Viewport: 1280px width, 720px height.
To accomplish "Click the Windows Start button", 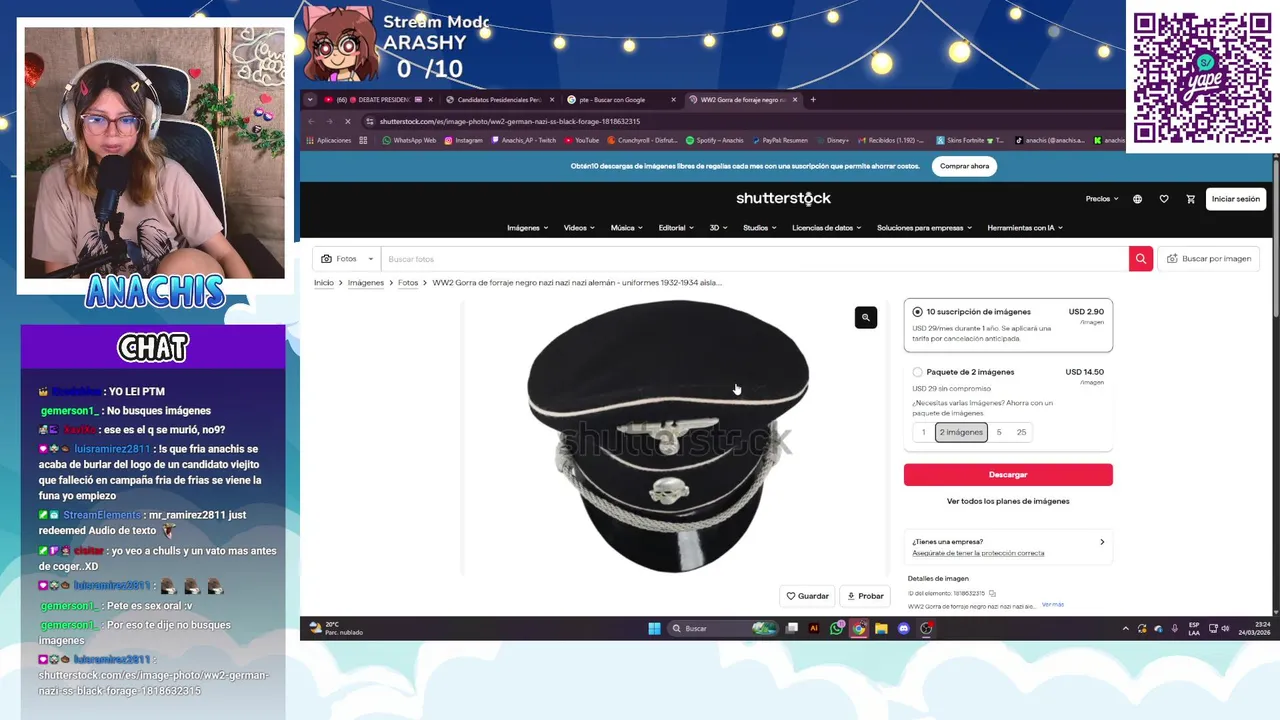I will [x=654, y=628].
